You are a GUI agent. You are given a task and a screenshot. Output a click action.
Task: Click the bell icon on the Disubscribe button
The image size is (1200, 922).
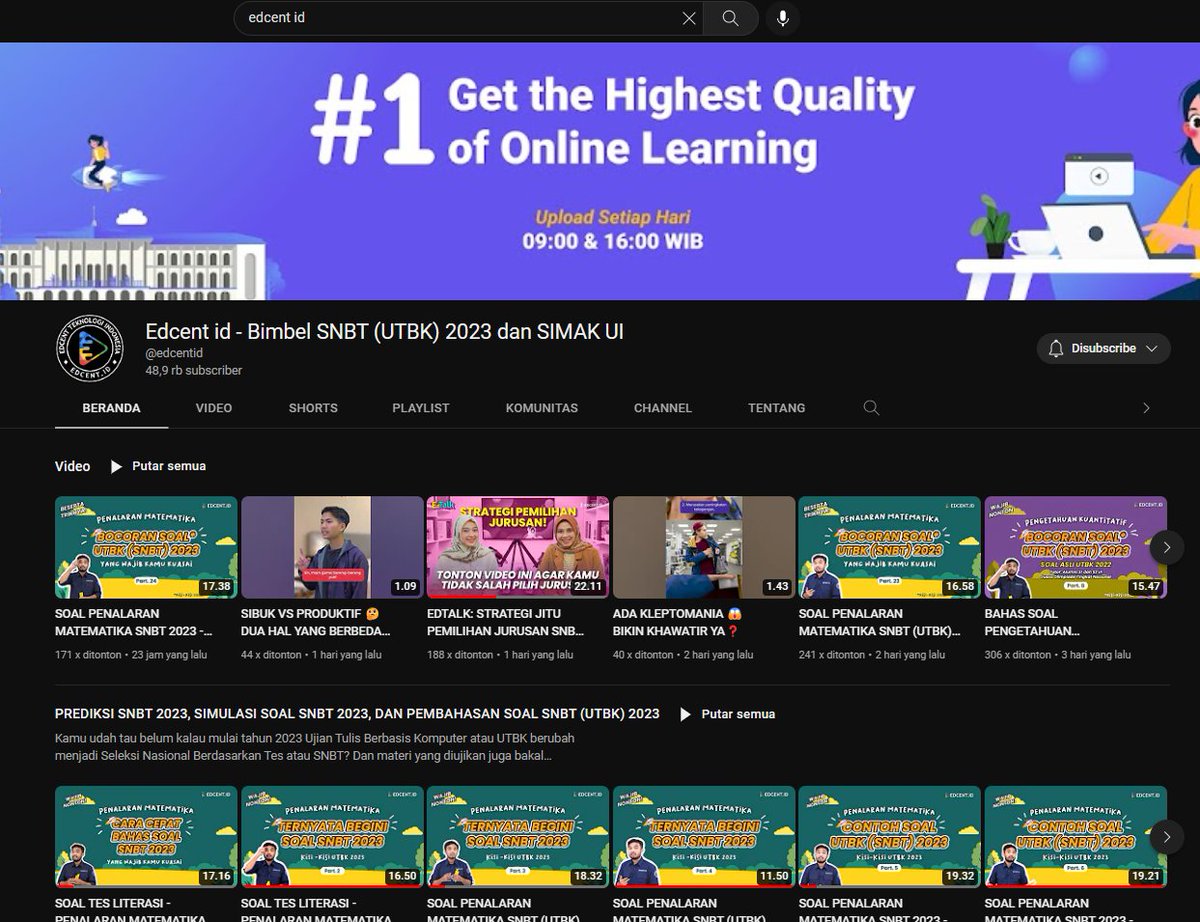[1056, 348]
